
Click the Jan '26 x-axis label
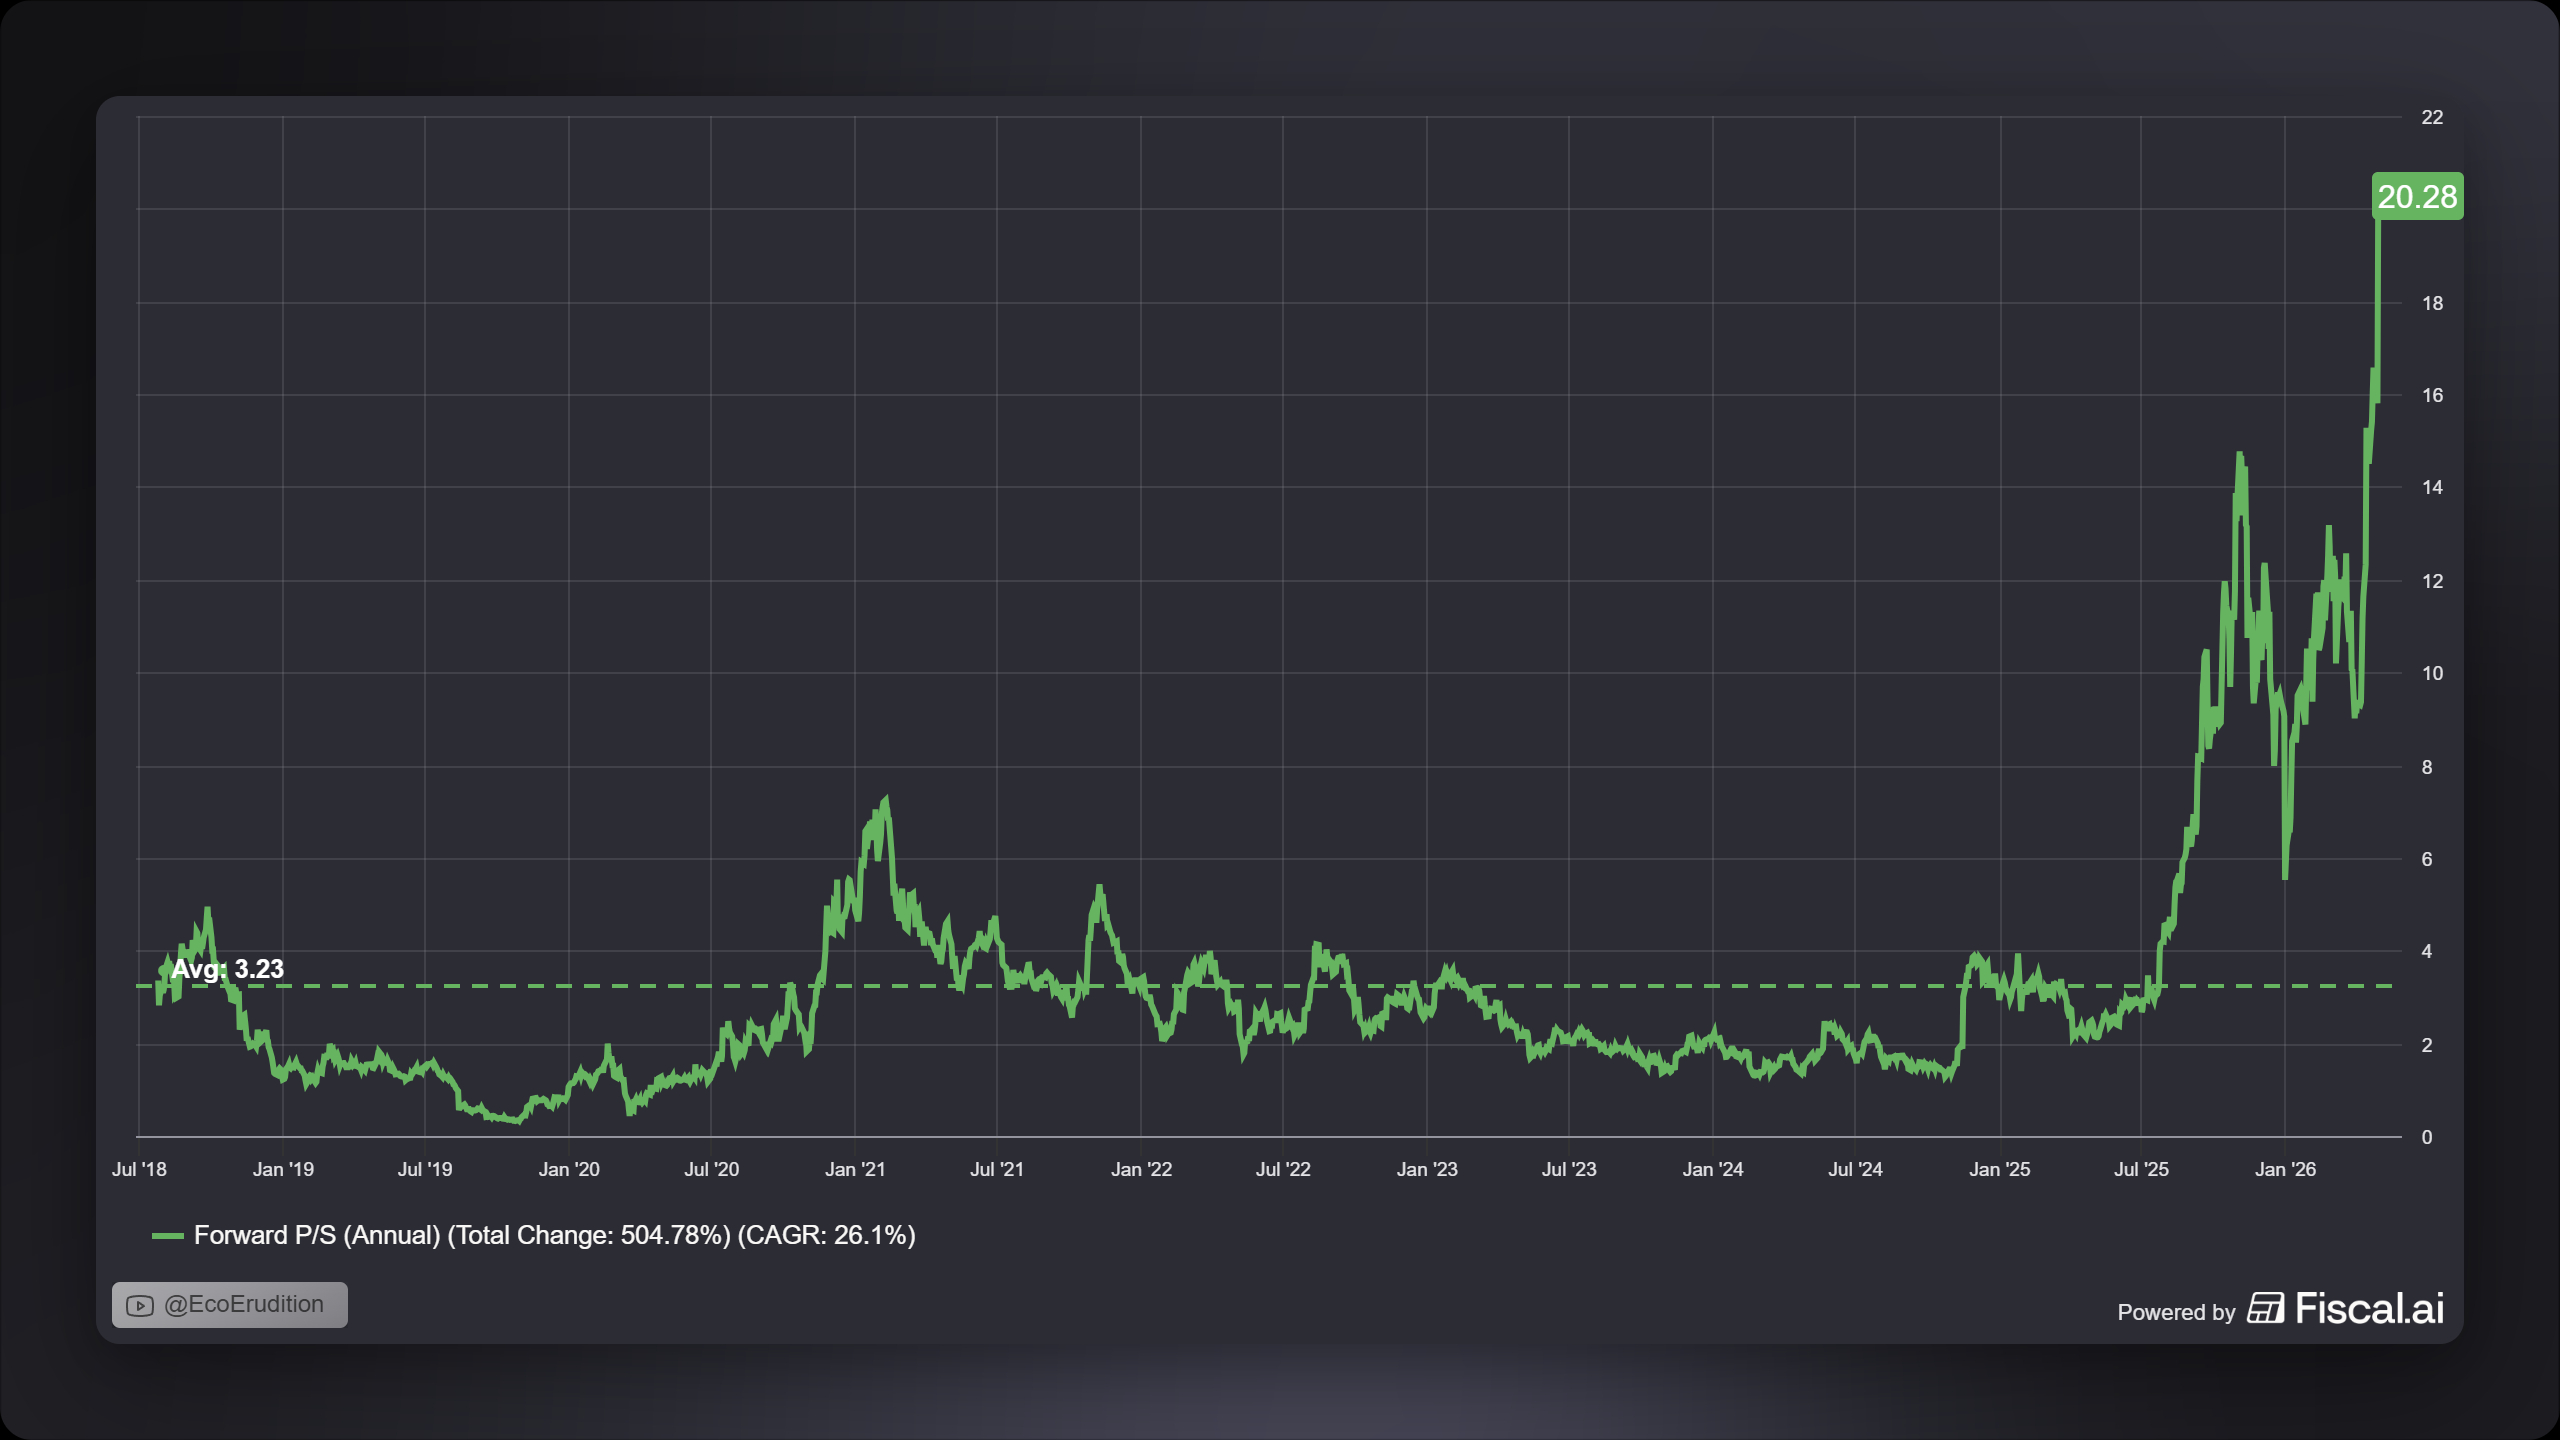tap(2285, 1169)
